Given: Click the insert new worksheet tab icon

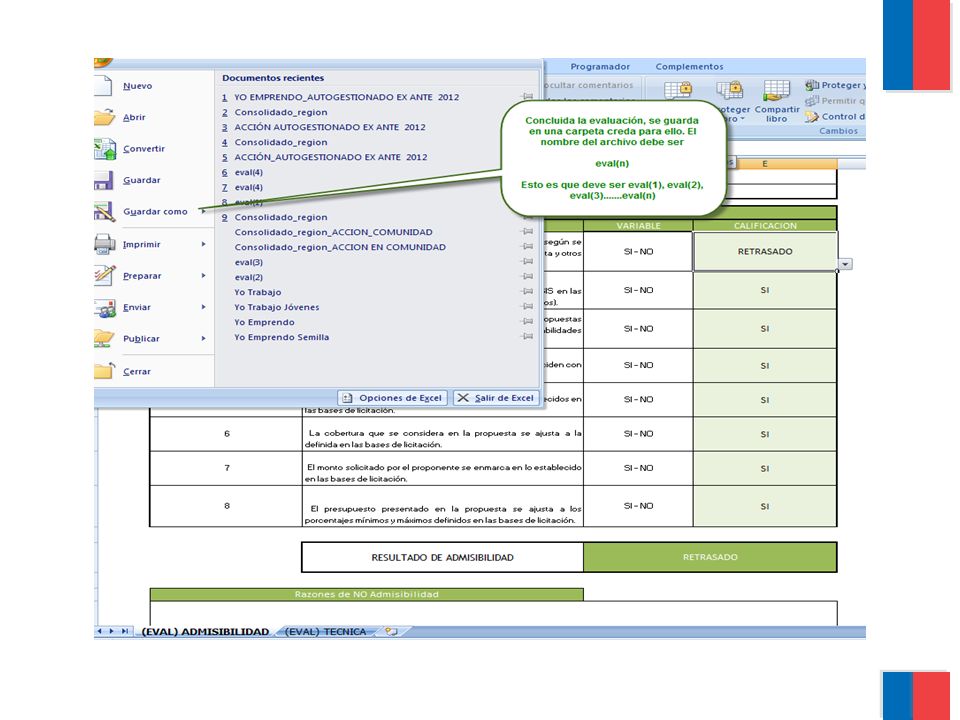Looking at the screenshot, I should click(x=391, y=631).
